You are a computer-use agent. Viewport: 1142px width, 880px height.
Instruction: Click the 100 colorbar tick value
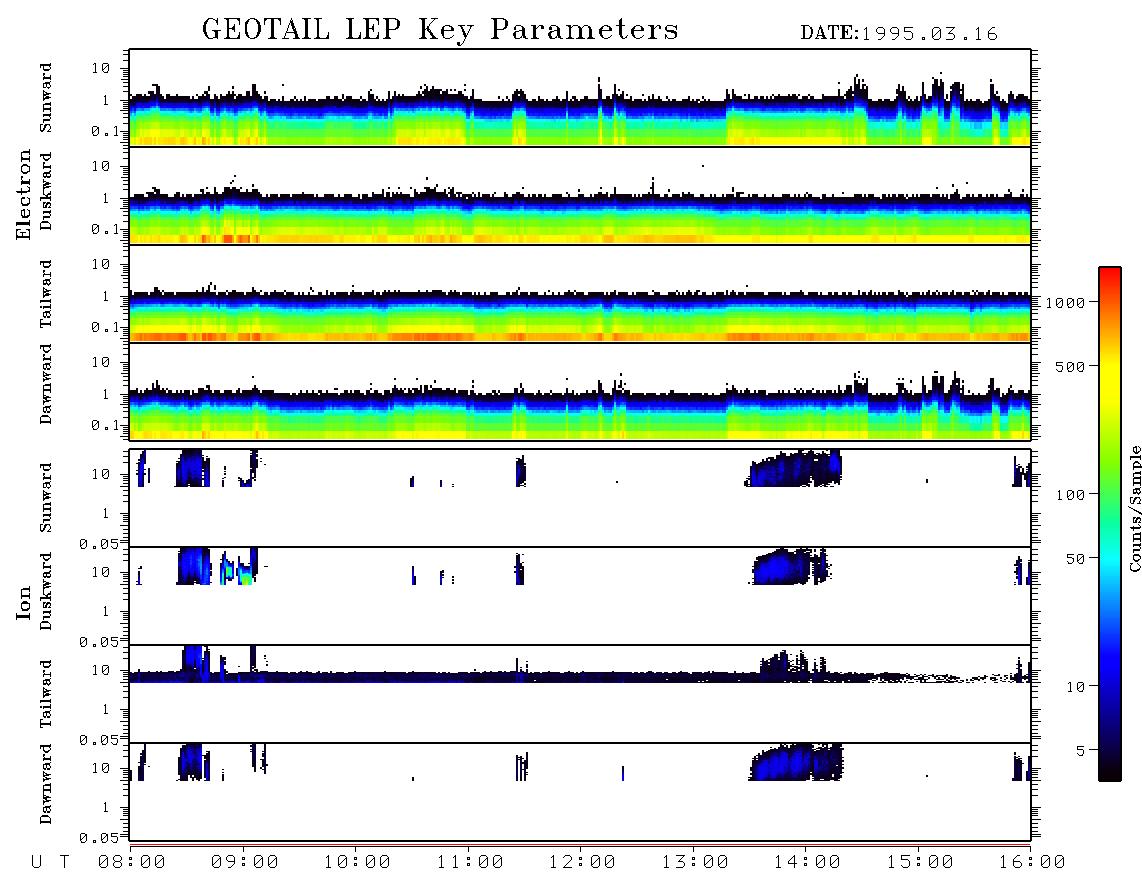pyautogui.click(x=1070, y=495)
